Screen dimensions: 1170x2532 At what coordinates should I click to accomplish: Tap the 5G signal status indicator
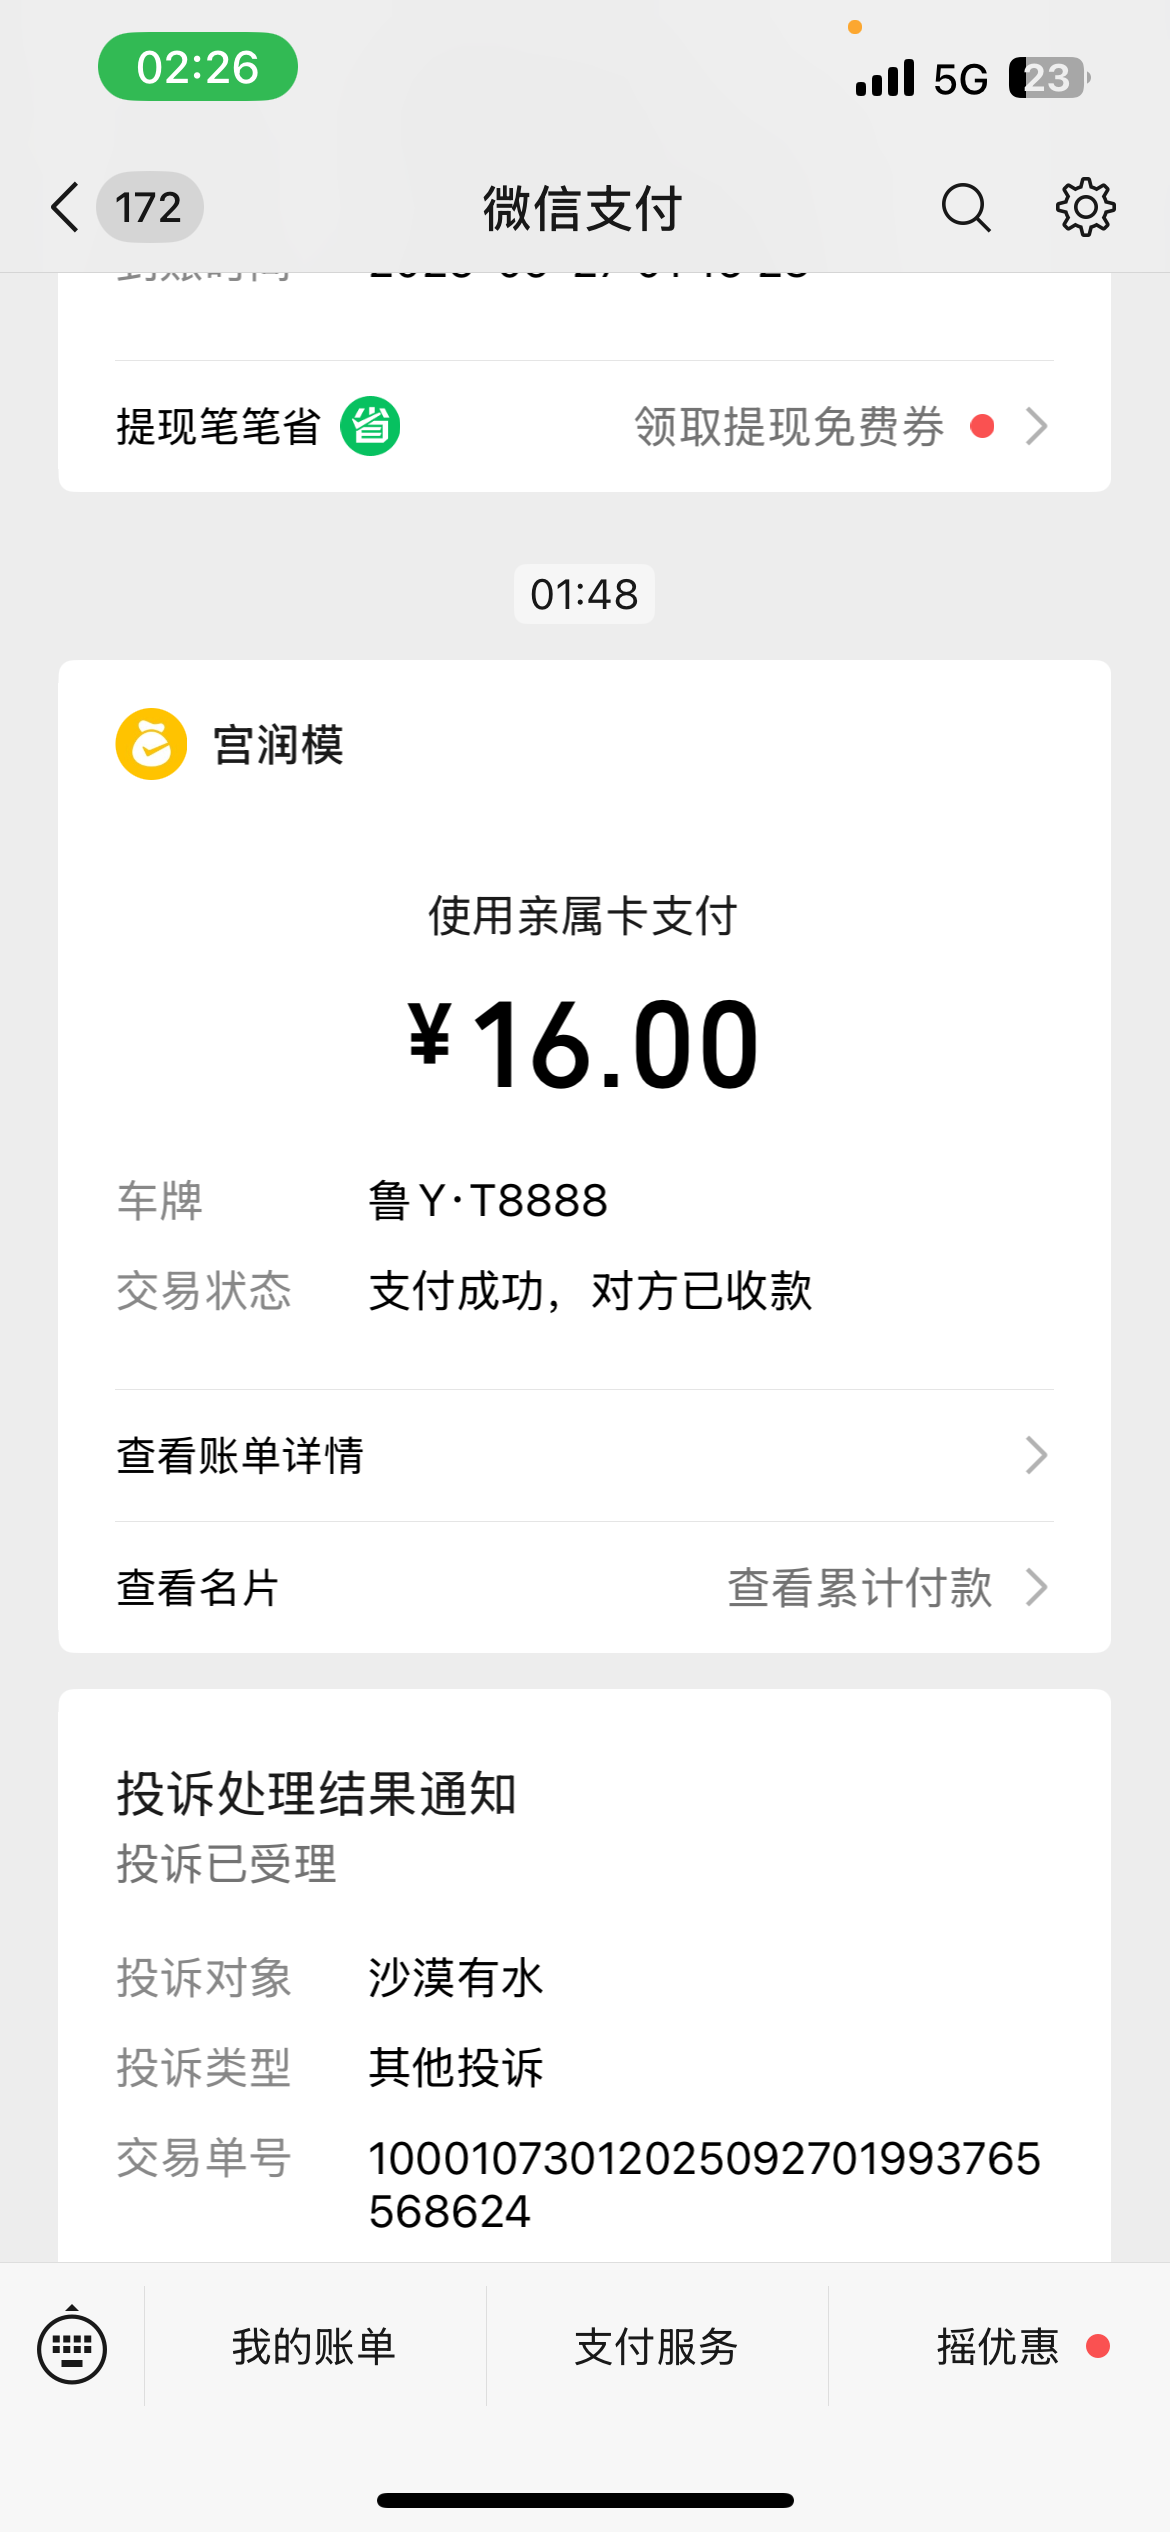coord(960,79)
